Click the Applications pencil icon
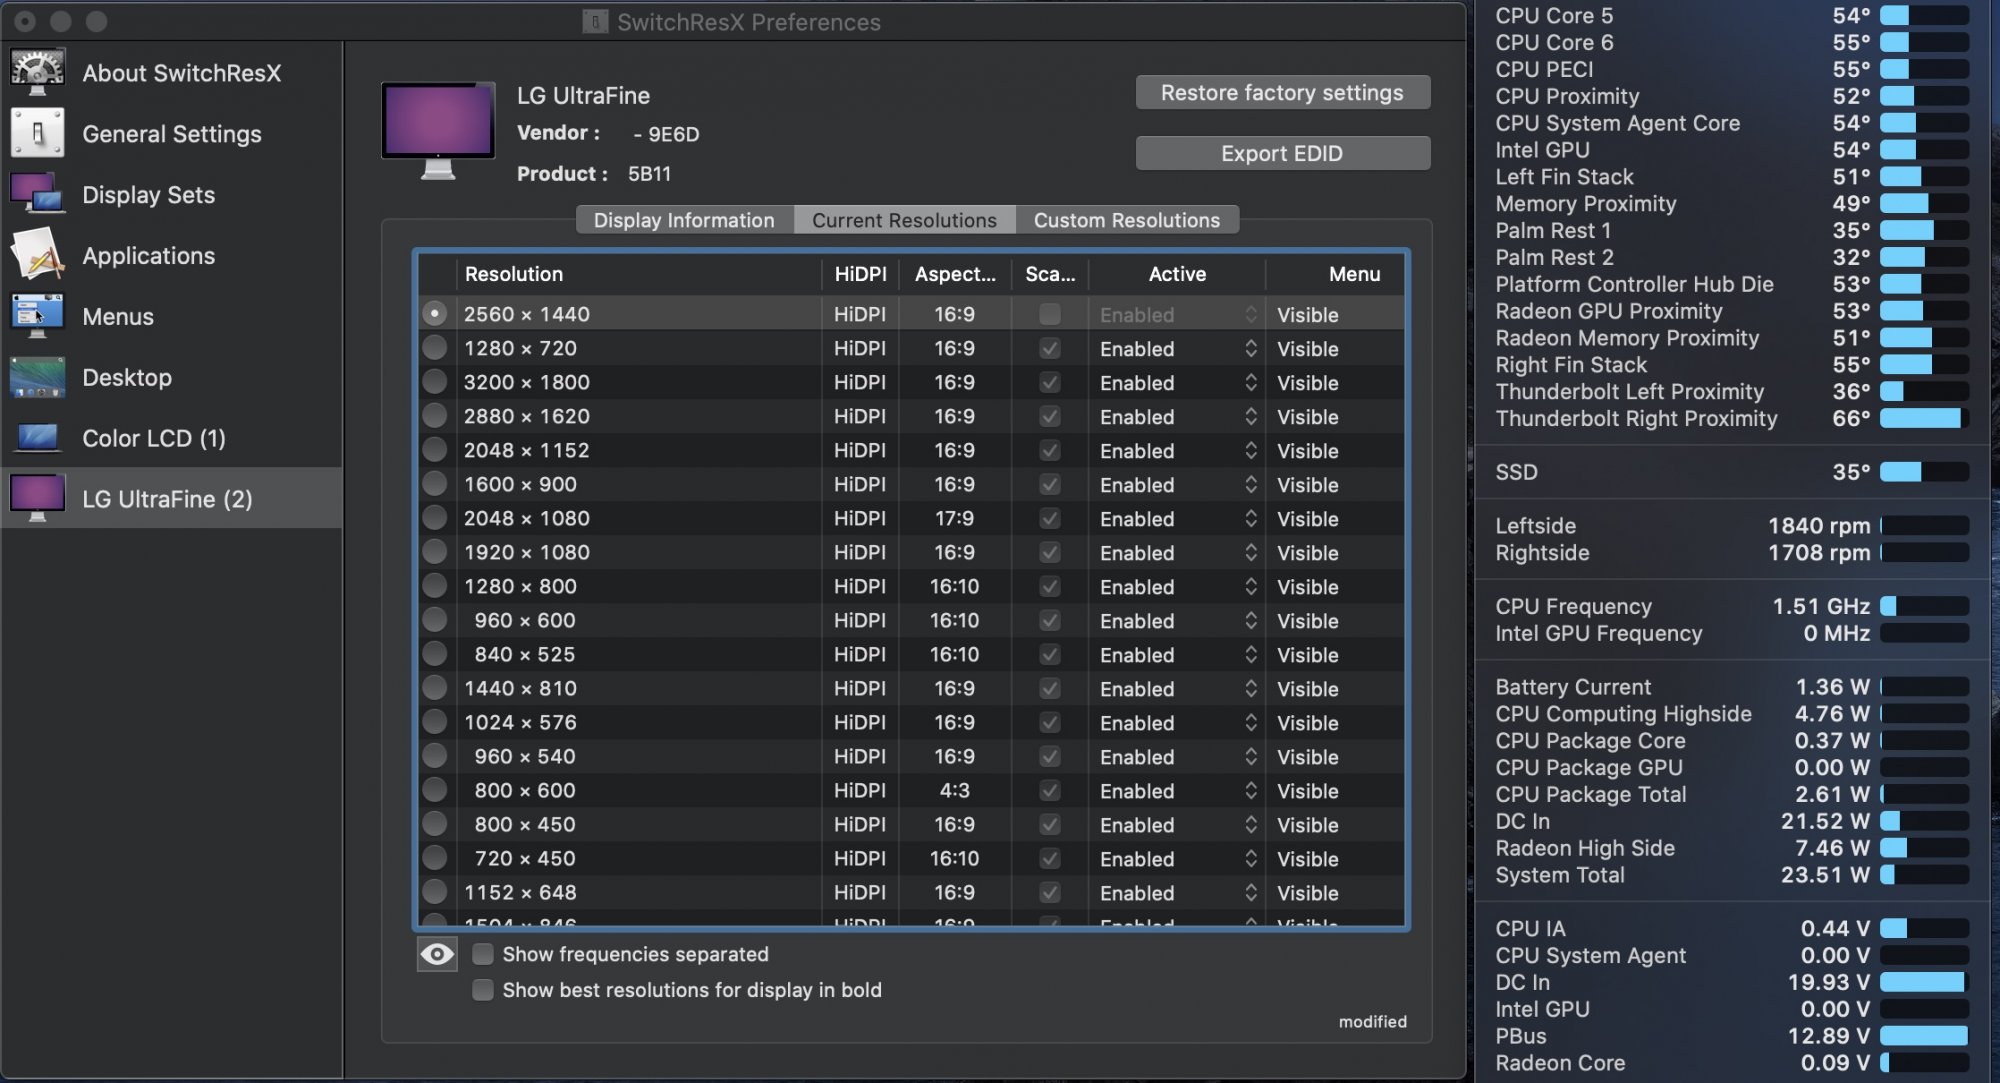This screenshot has width=2000, height=1083. tap(37, 255)
